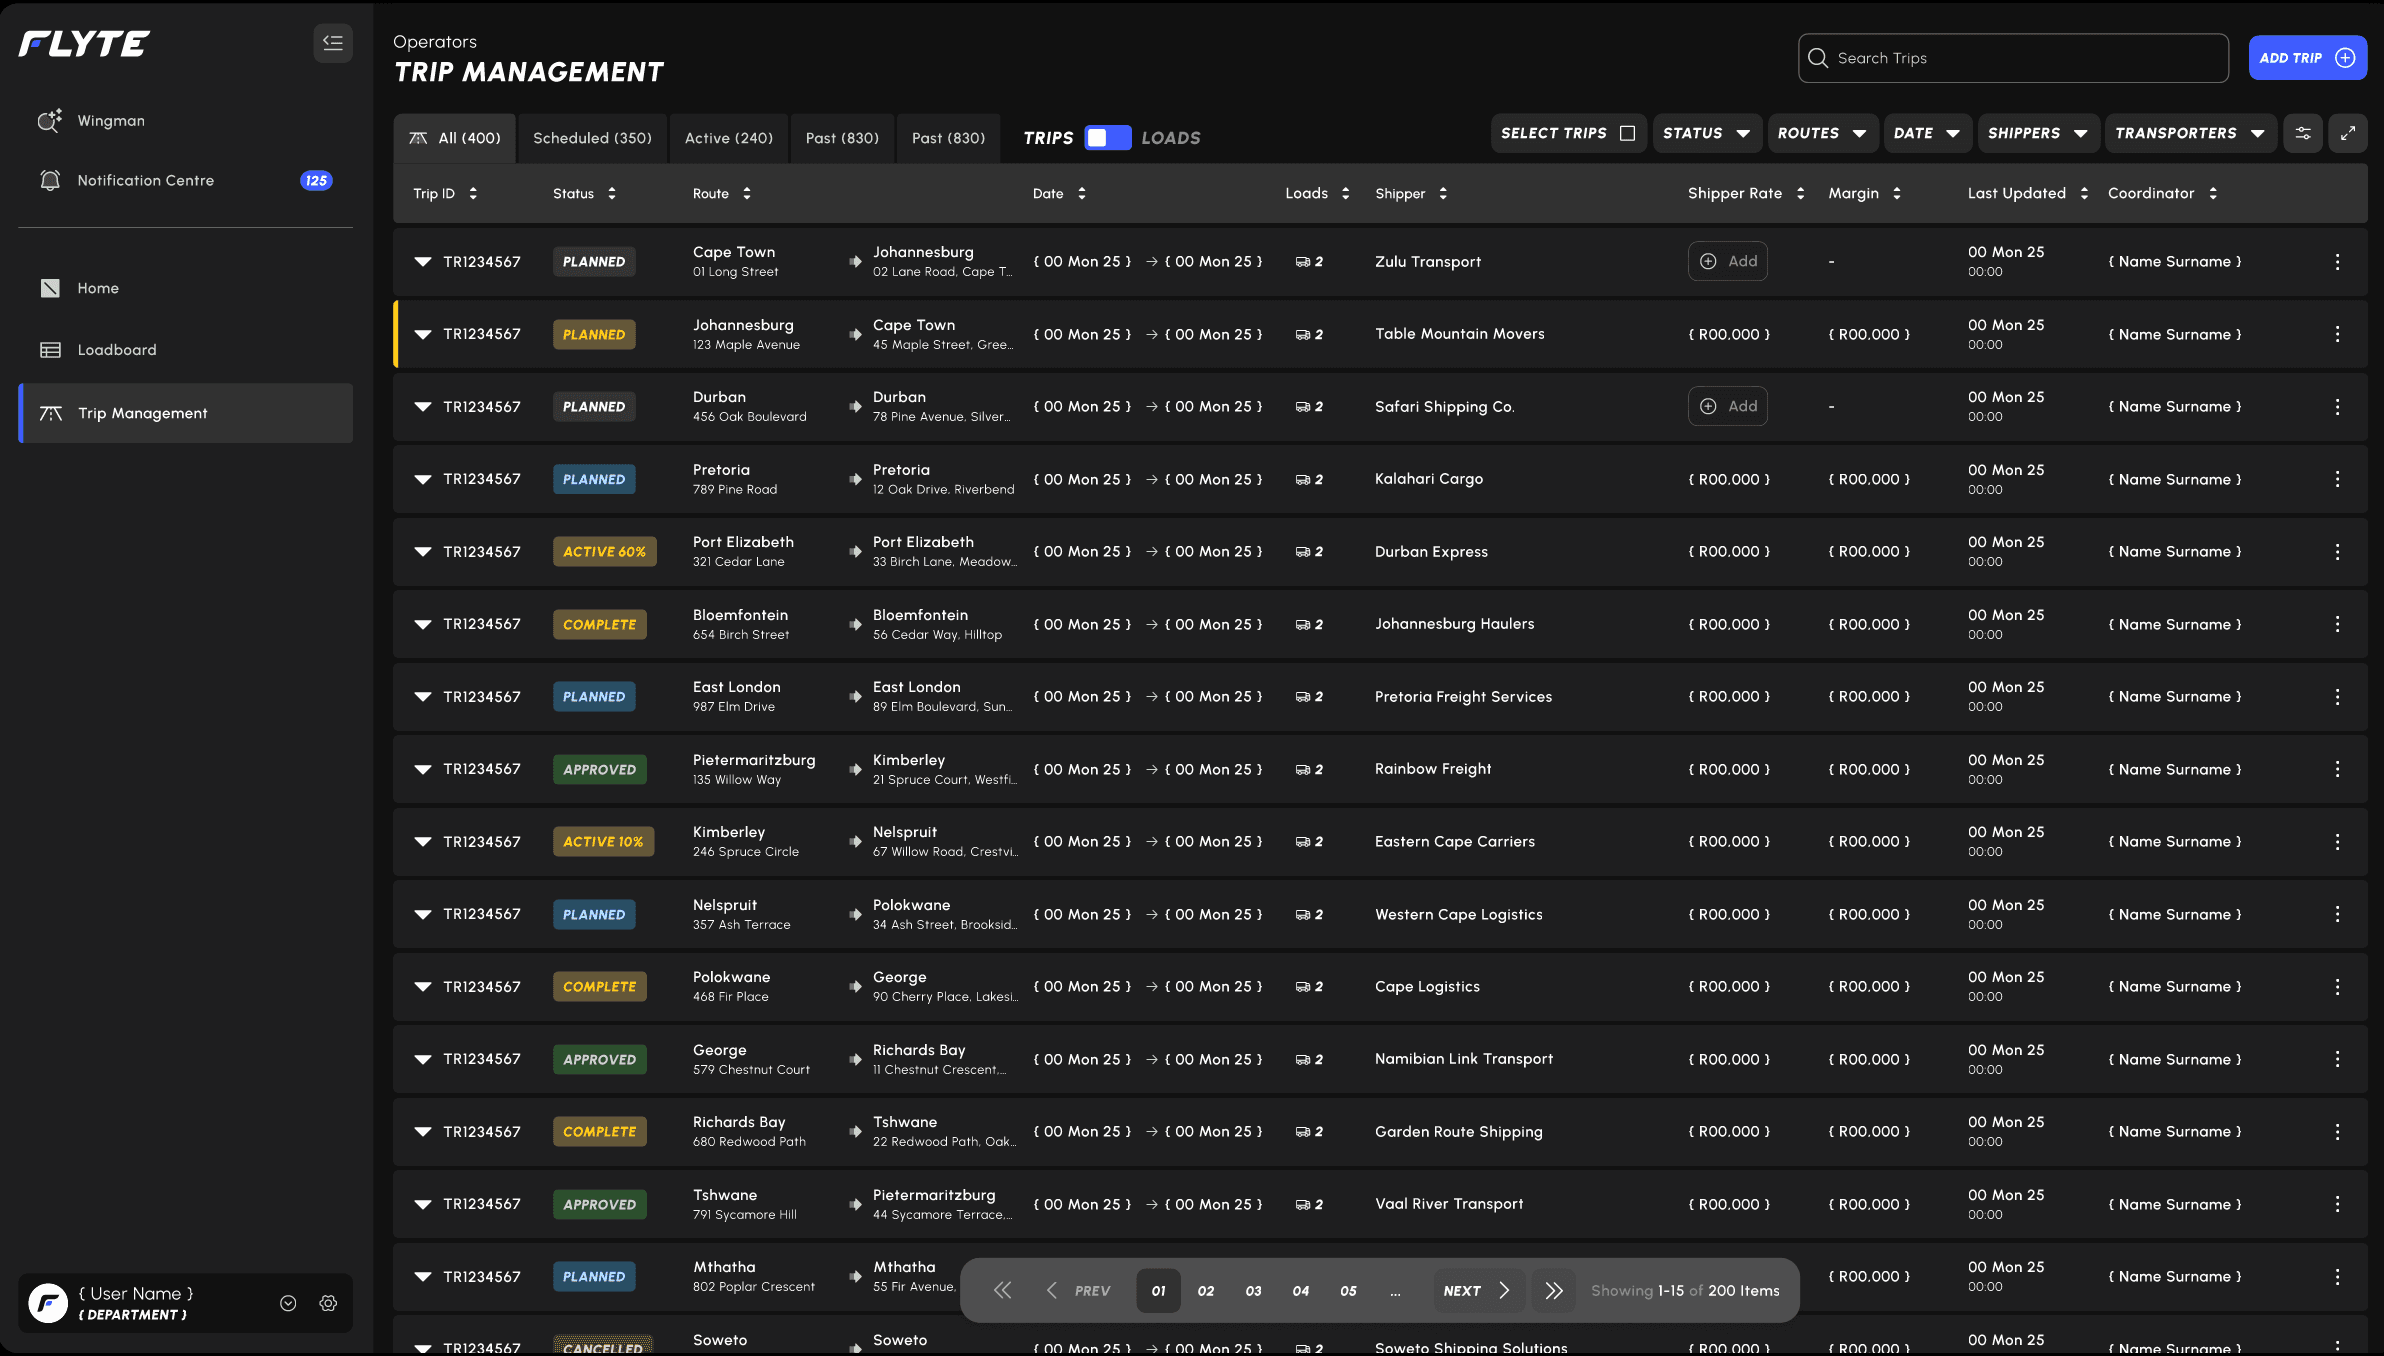Open the kebab menu on the Zulu Transport row
This screenshot has height=1356, width=2384.
click(2337, 261)
